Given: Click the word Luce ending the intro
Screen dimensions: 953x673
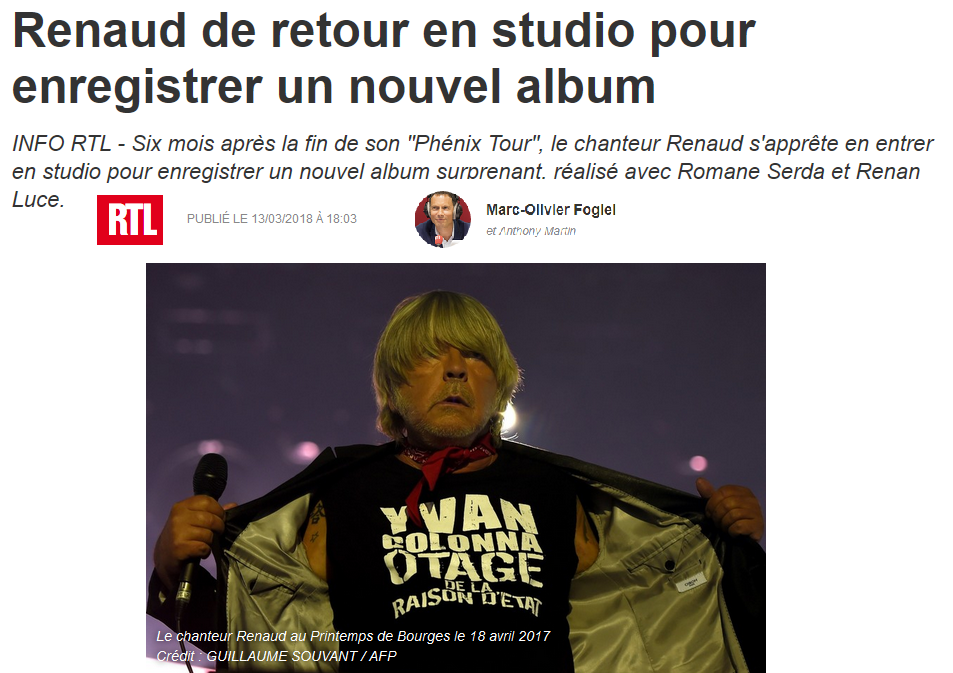Looking at the screenshot, I should point(38,199).
